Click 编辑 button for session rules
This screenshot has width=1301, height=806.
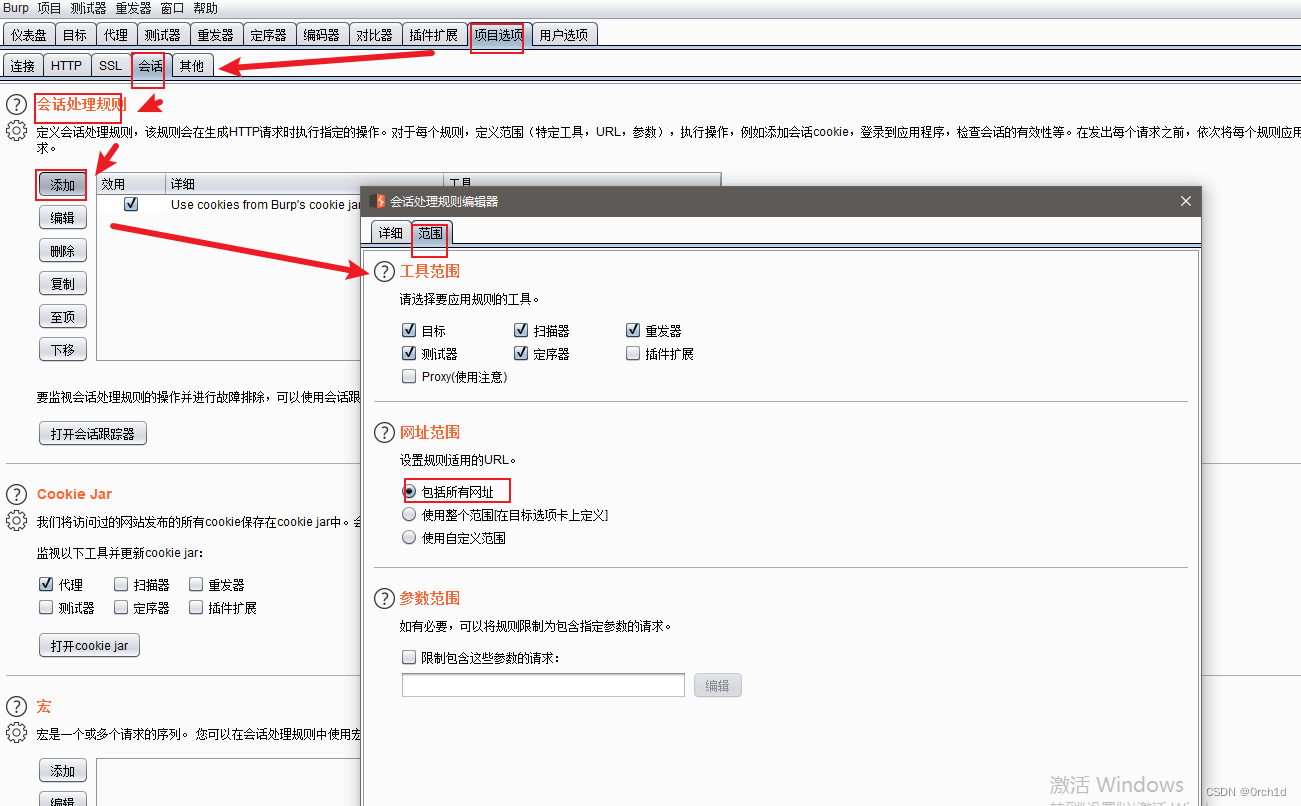63,218
